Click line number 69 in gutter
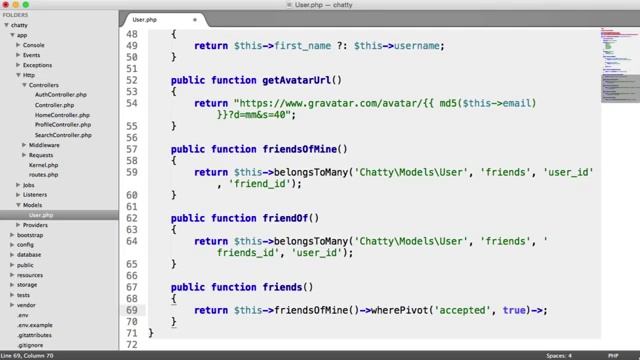Image resolution: width=640 pixels, height=360 pixels. tap(132, 310)
